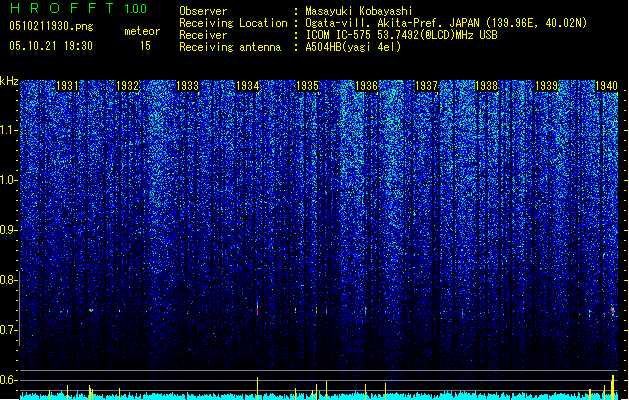
Task: Click the 1939 time marker
Action: (x=546, y=86)
